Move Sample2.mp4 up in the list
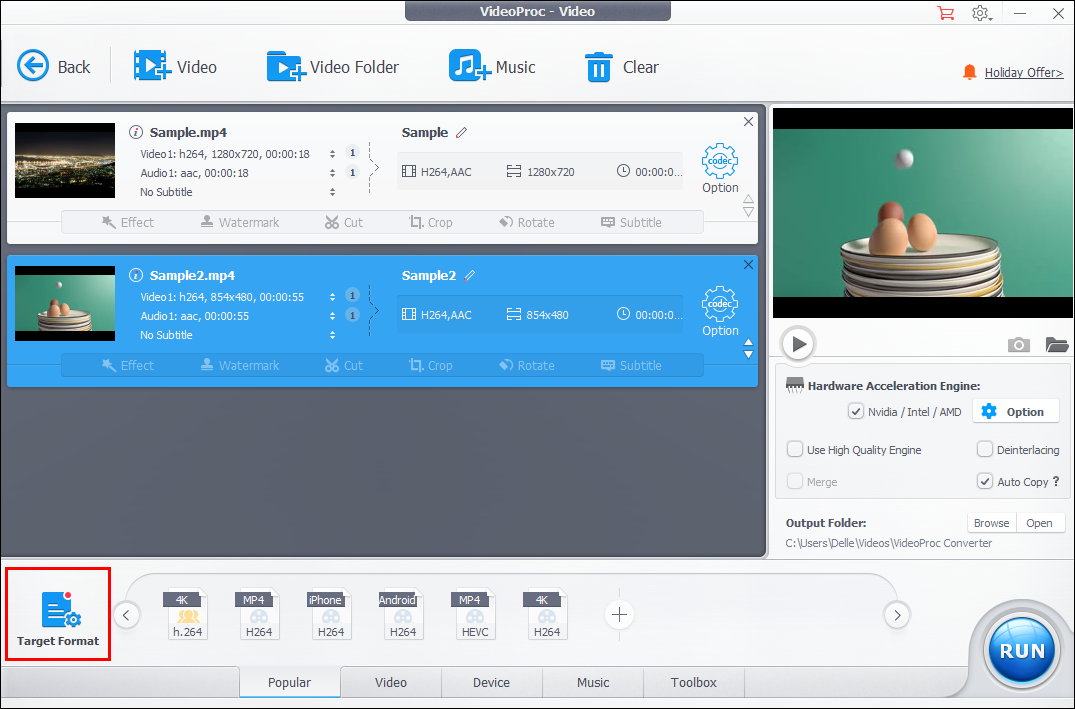 (x=749, y=341)
